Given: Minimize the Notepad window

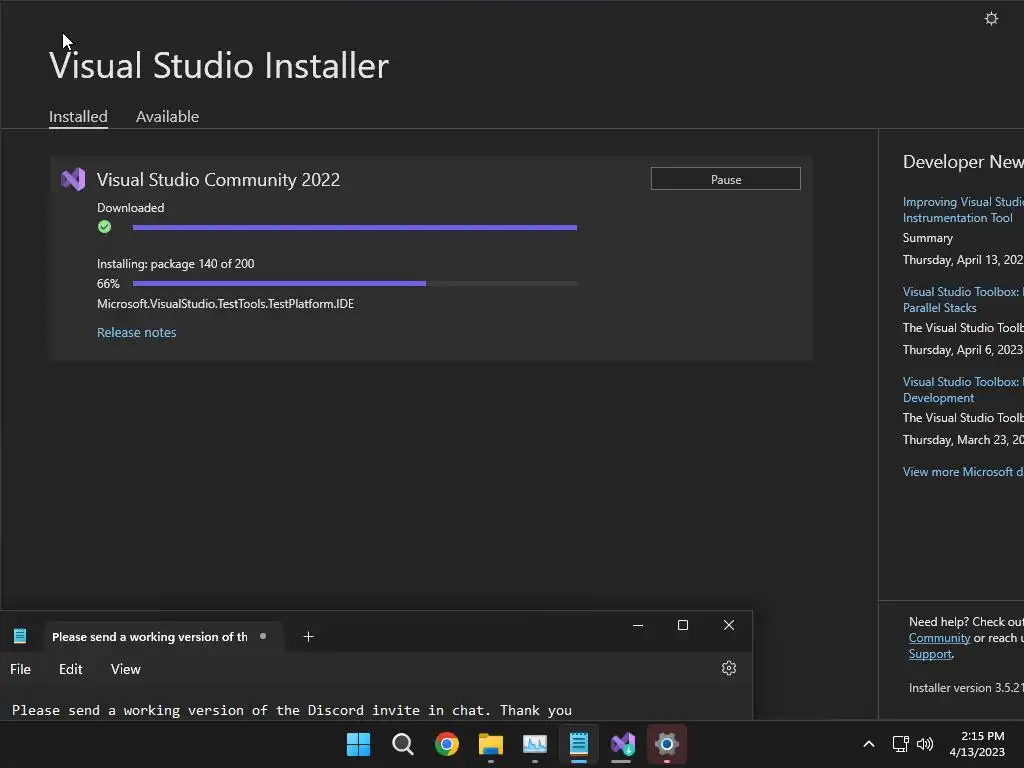Looking at the screenshot, I should (x=638, y=625).
